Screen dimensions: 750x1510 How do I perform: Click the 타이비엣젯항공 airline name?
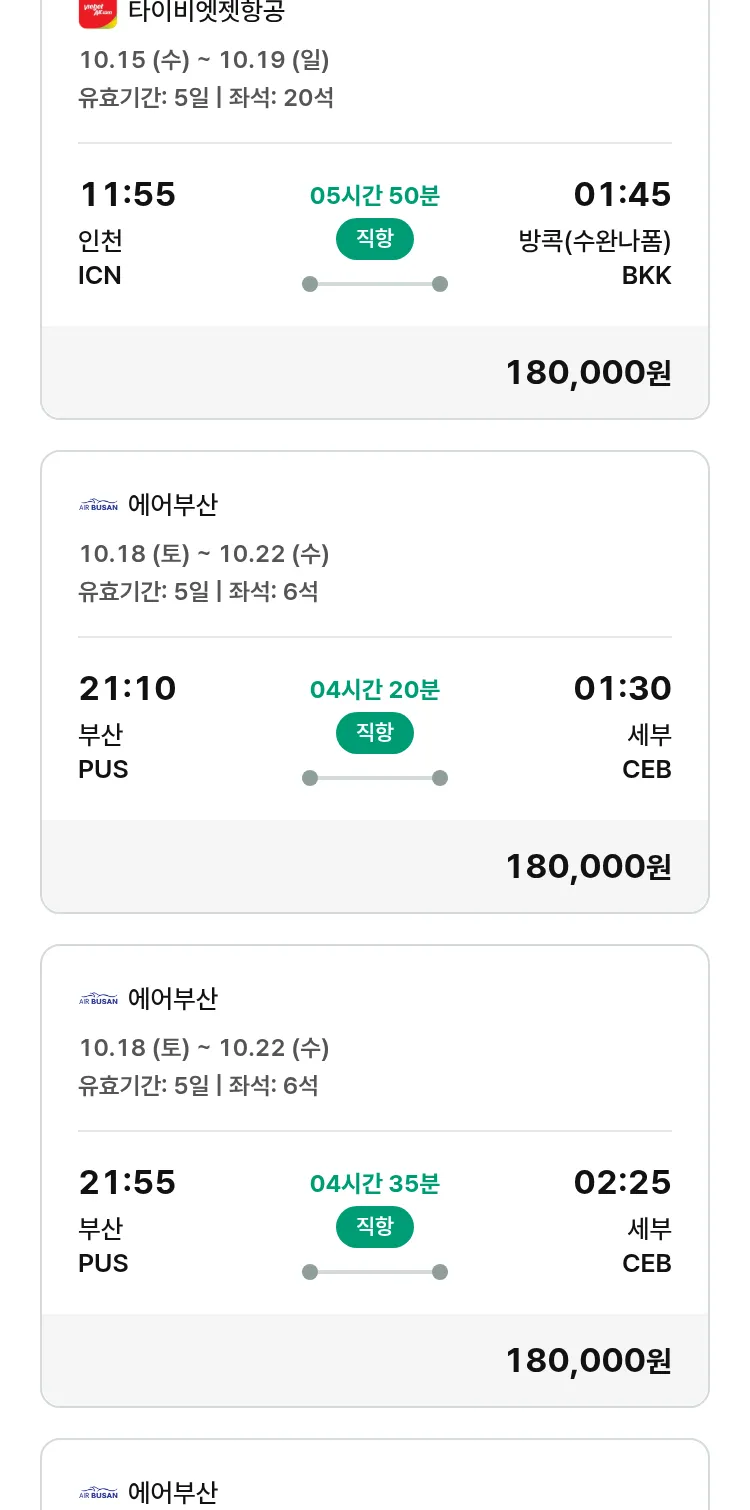click(206, 10)
